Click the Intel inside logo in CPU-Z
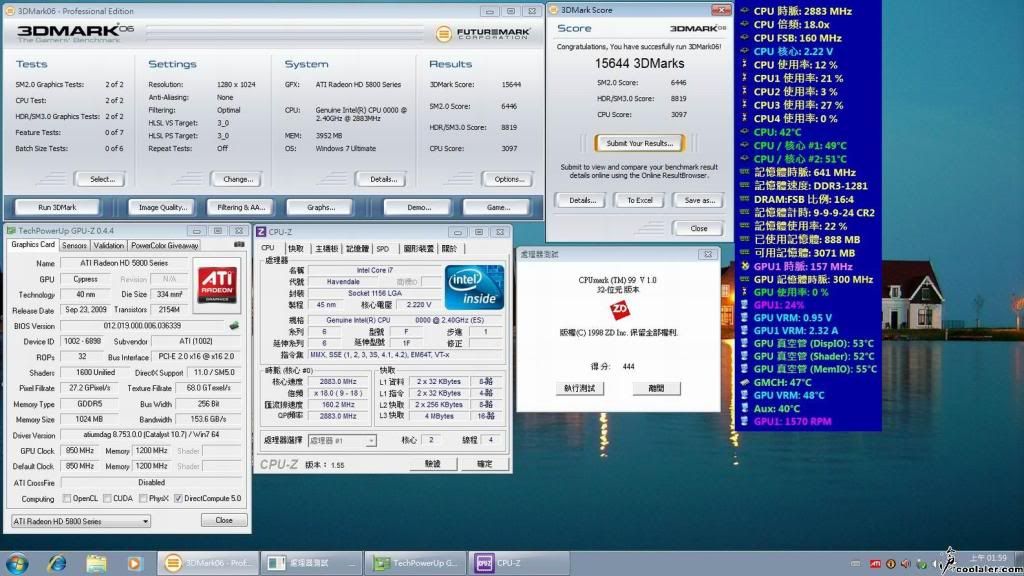1024x576 pixels. click(x=474, y=287)
